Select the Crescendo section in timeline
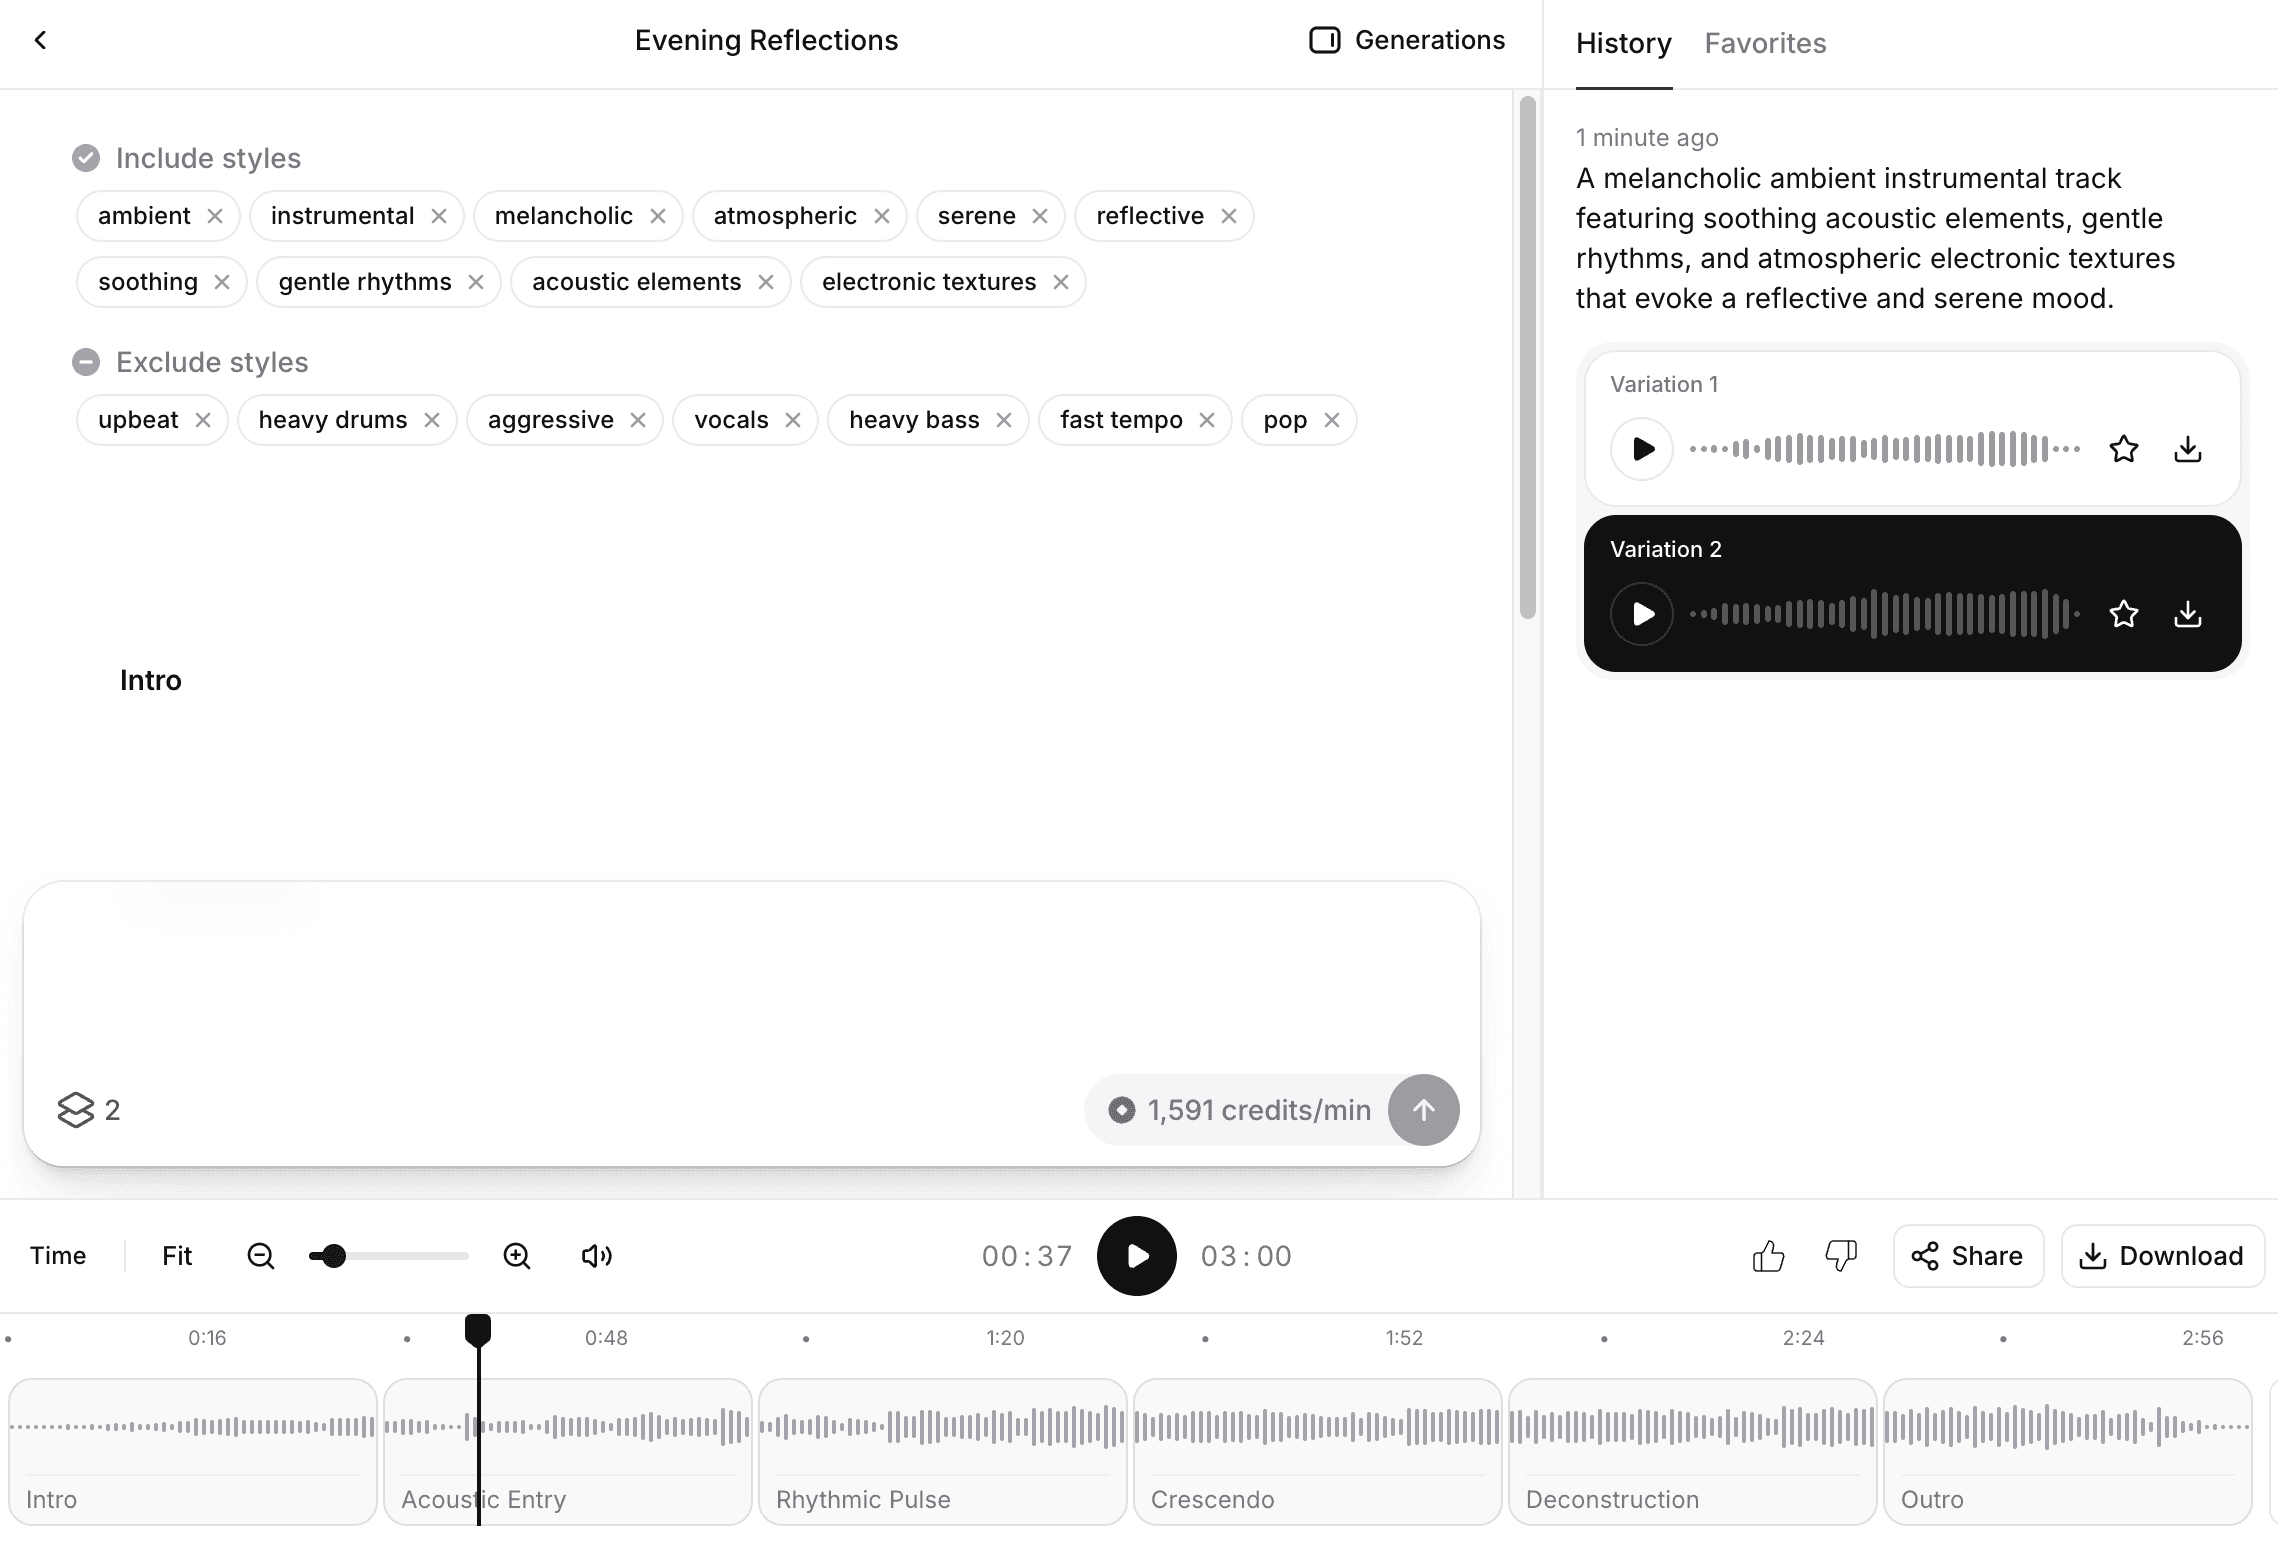This screenshot has width=2278, height=1560. pyautogui.click(x=1317, y=1451)
